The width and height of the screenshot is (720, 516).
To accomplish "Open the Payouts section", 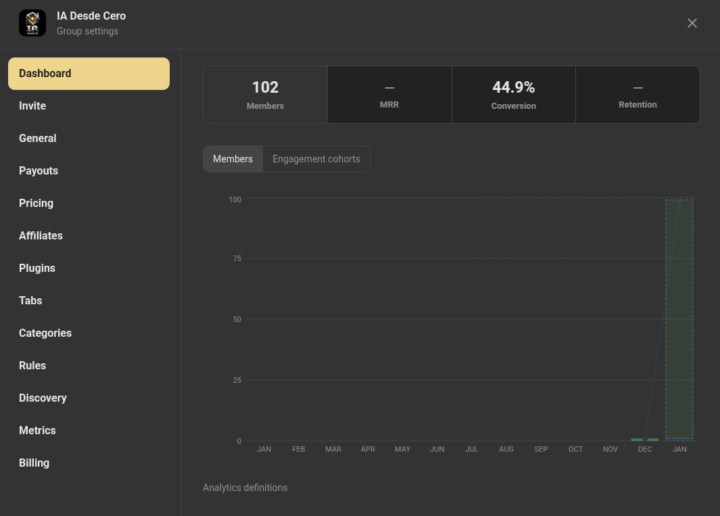I will [39, 171].
